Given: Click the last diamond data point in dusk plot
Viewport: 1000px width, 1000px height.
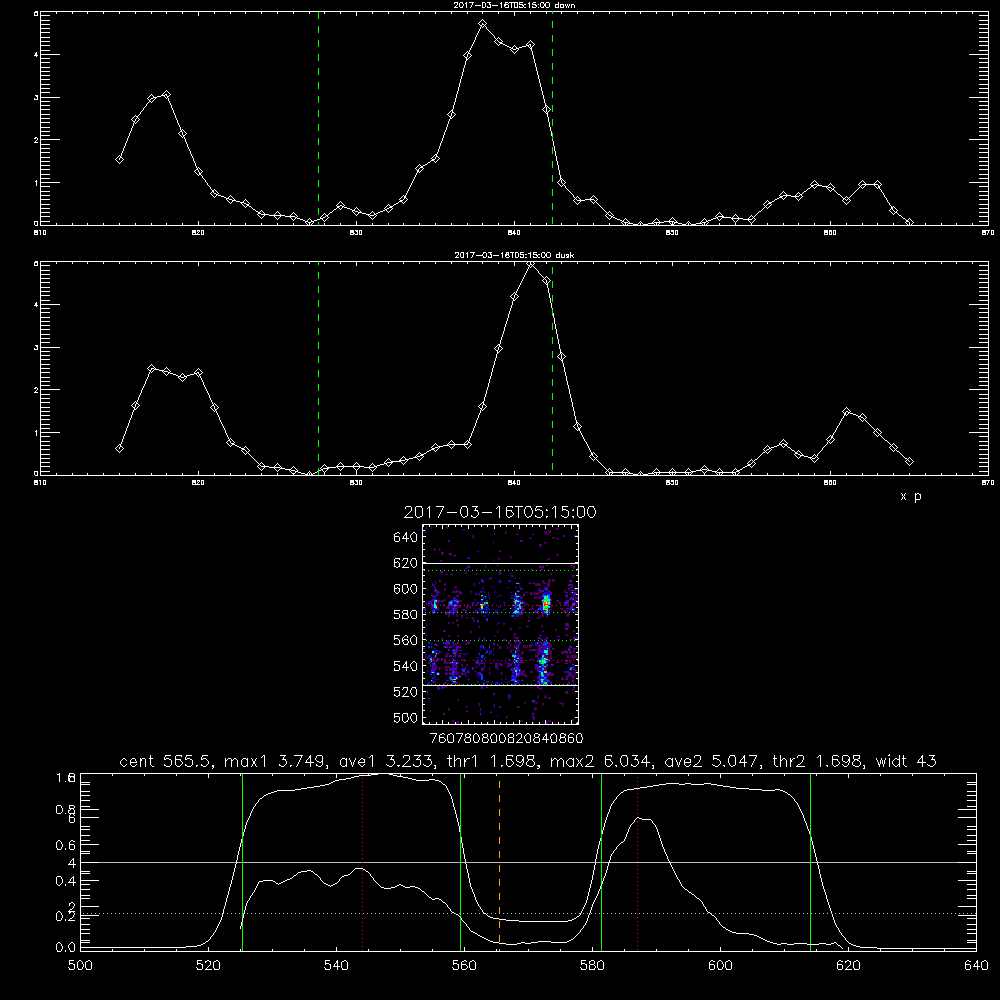Looking at the screenshot, I should (909, 461).
